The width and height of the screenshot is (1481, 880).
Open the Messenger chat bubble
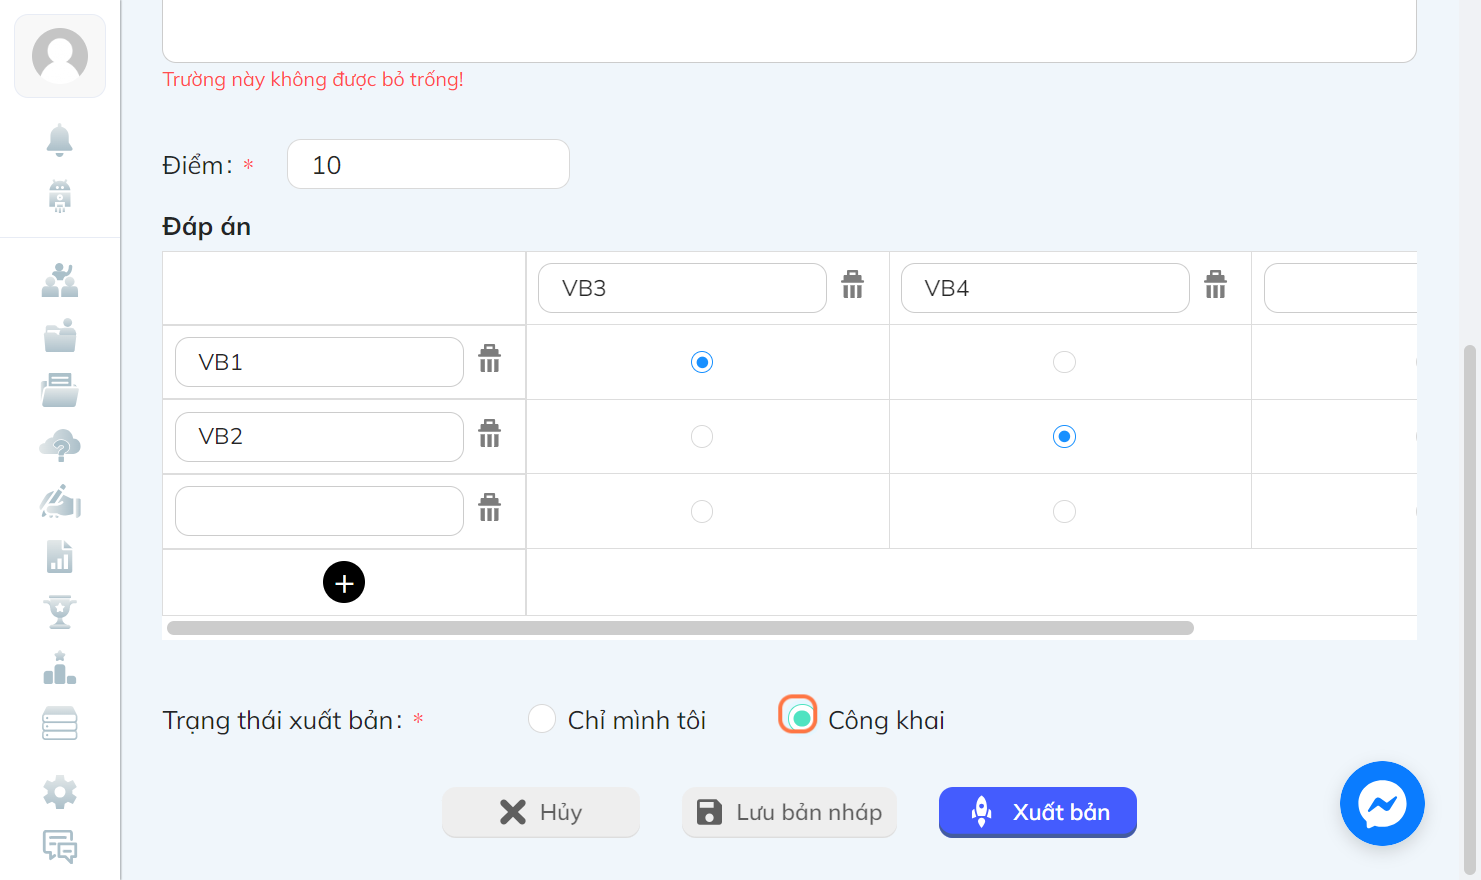[x=1382, y=803]
